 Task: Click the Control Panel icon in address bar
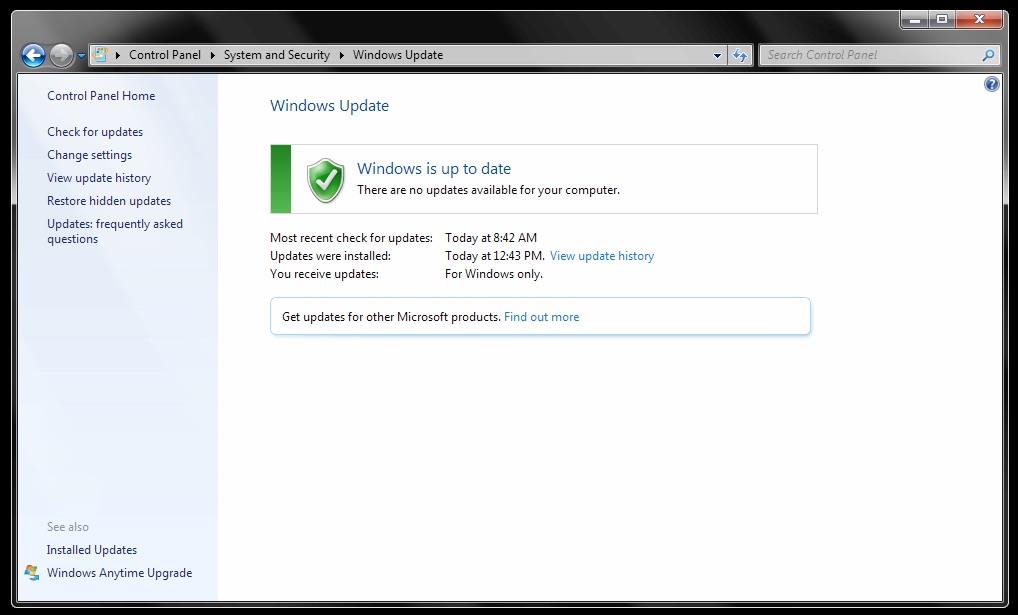coord(101,55)
